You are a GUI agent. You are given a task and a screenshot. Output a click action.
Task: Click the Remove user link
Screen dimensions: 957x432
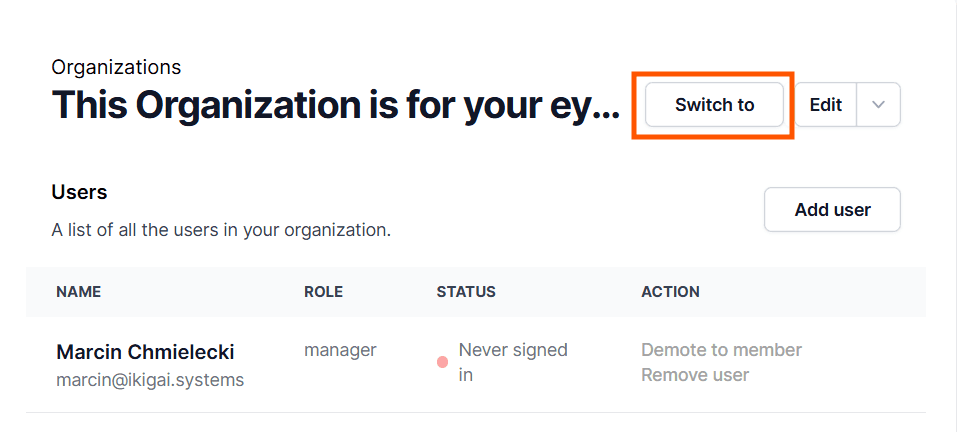(695, 375)
